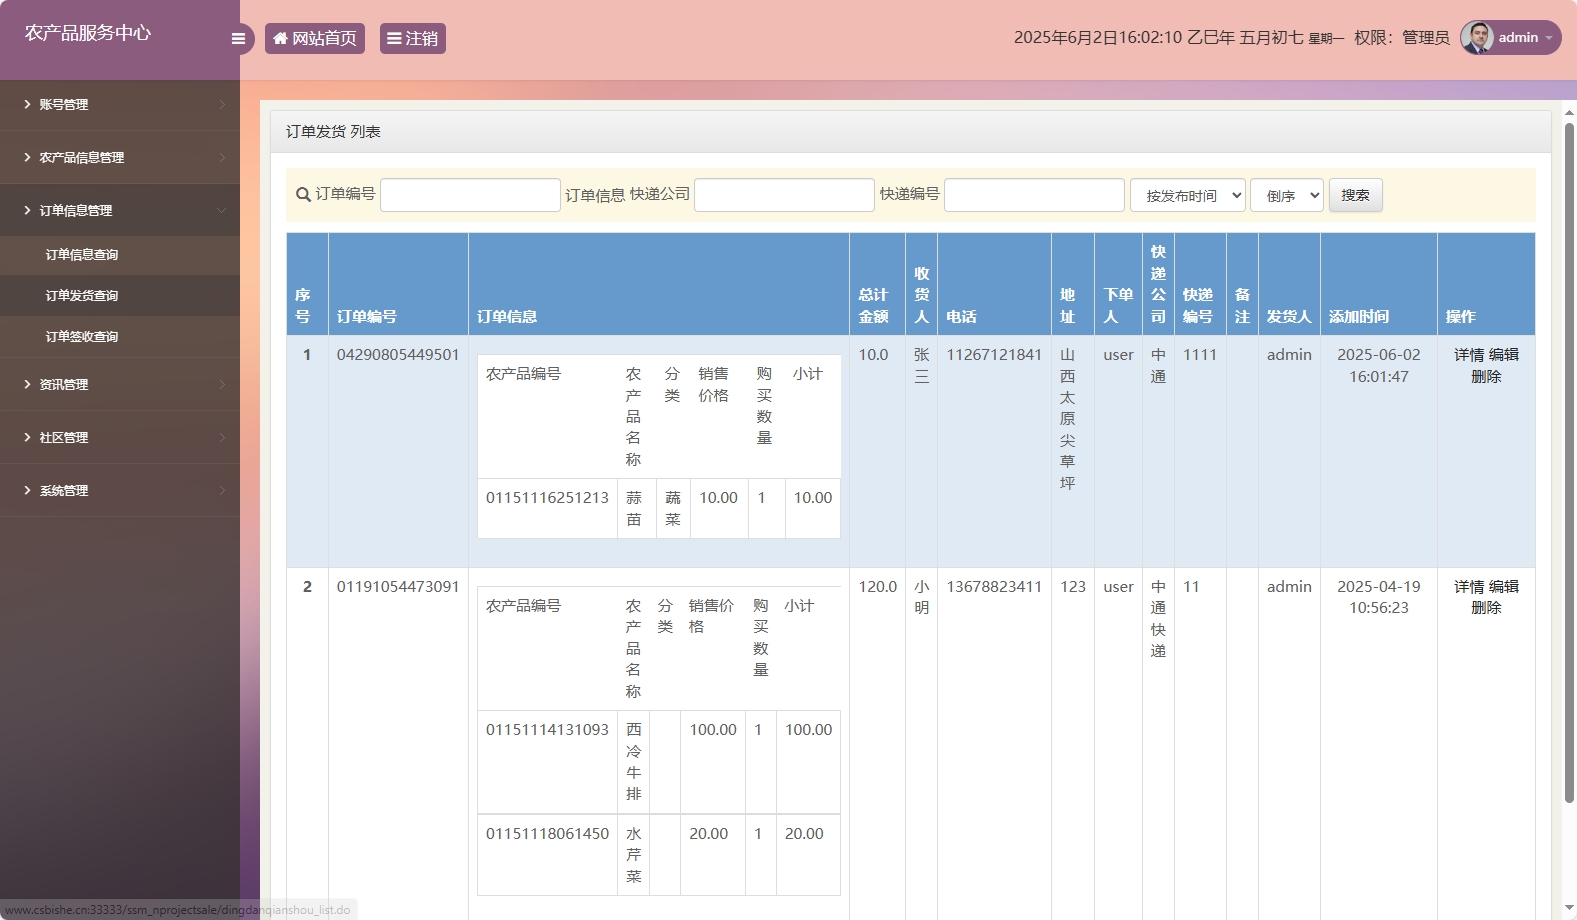Open the 按发布时间 sort dropdown
Image resolution: width=1577 pixels, height=920 pixels.
1188,196
